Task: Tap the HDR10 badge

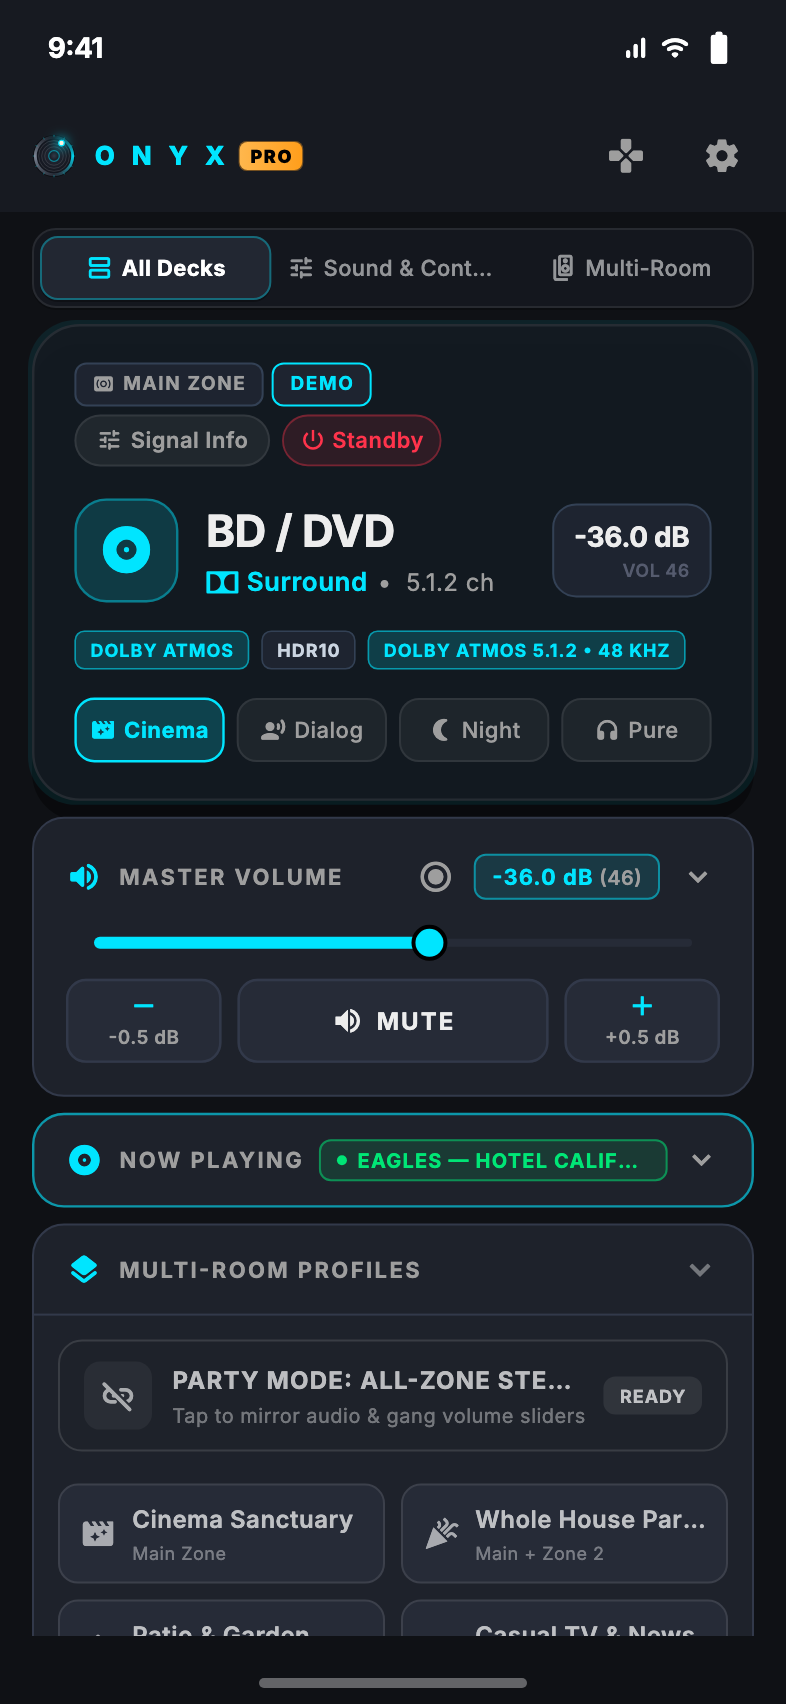Action: tap(308, 650)
